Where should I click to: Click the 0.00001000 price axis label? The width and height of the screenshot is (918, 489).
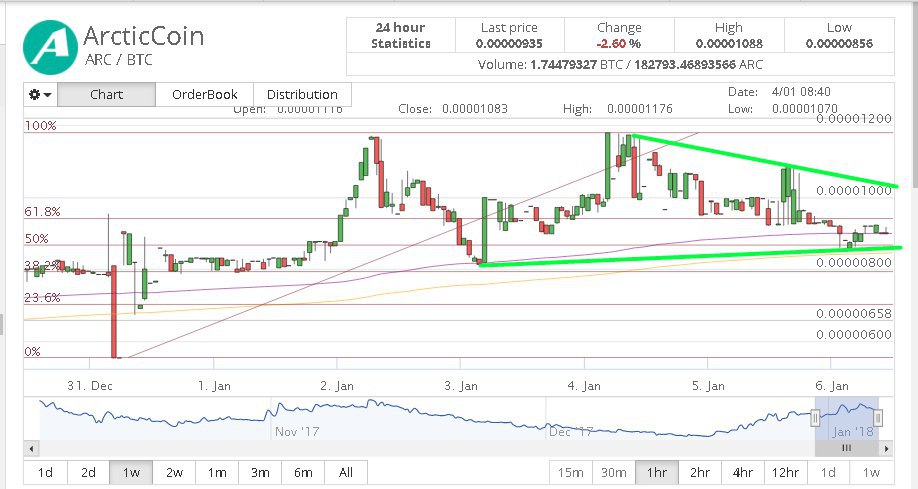click(854, 190)
